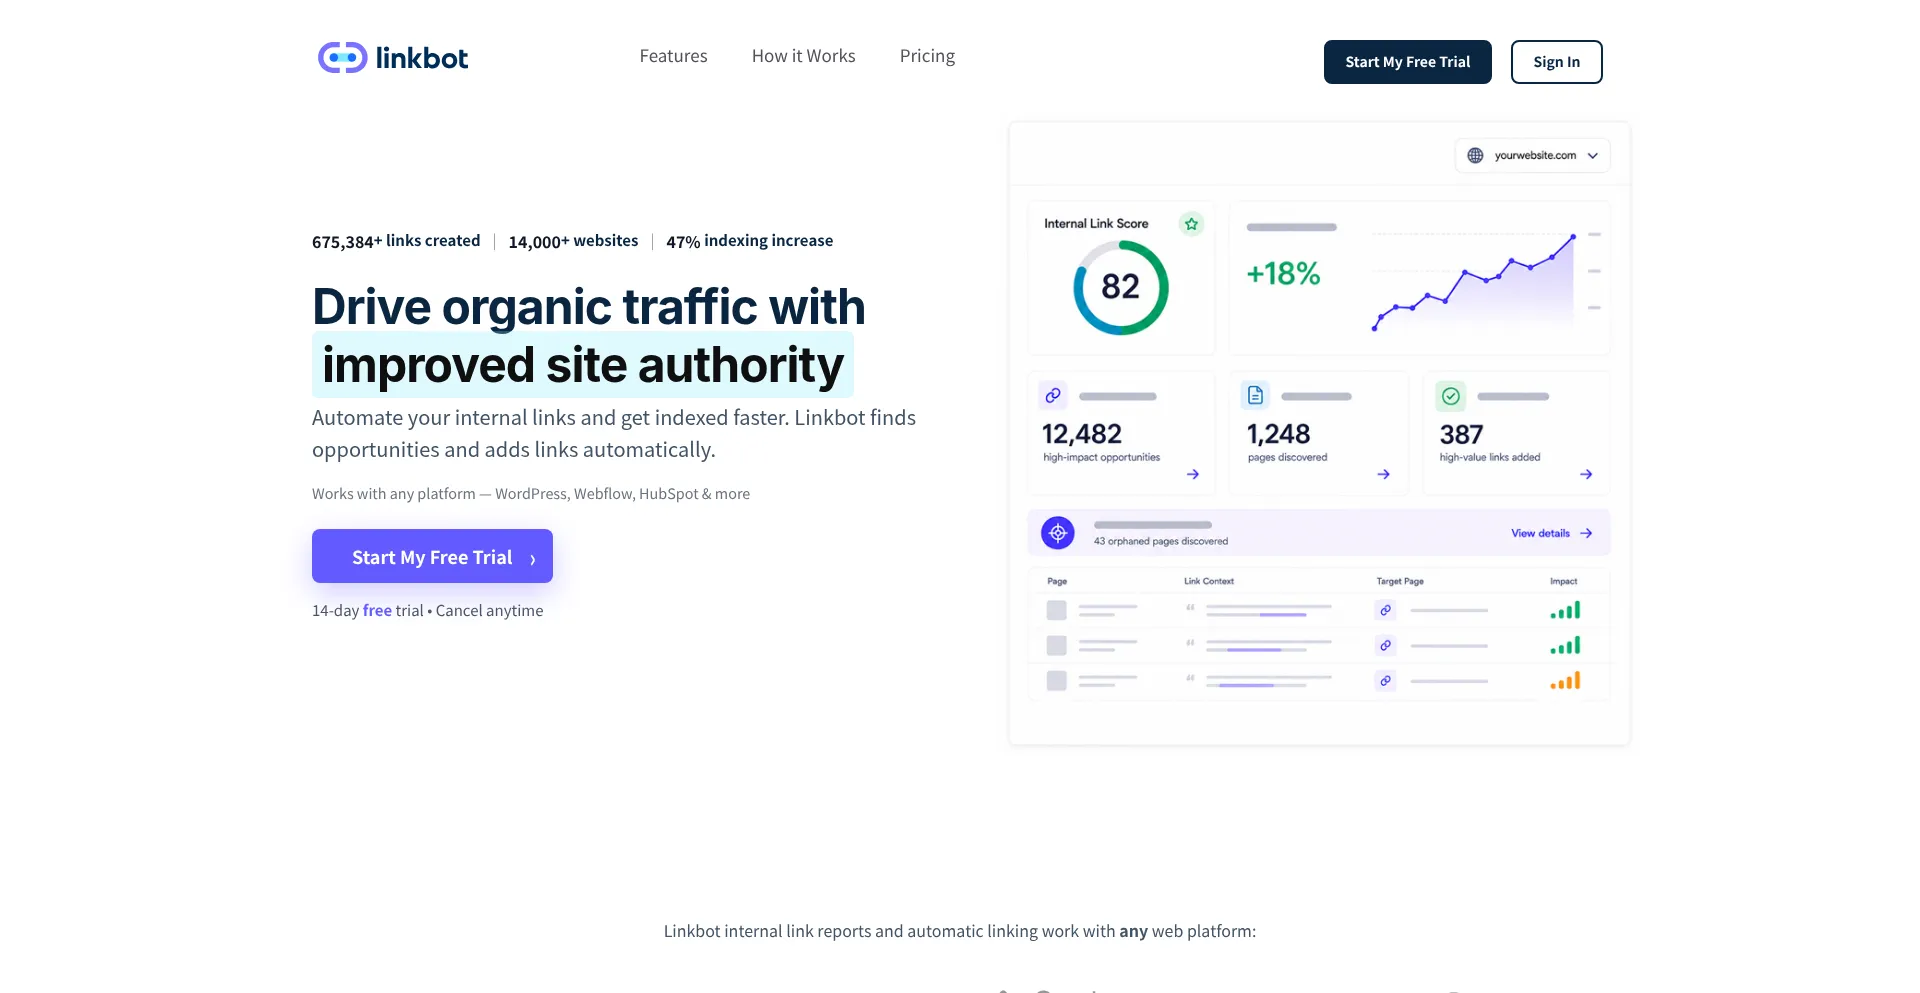Click the "12,482" opportunities number

pos(1082,434)
